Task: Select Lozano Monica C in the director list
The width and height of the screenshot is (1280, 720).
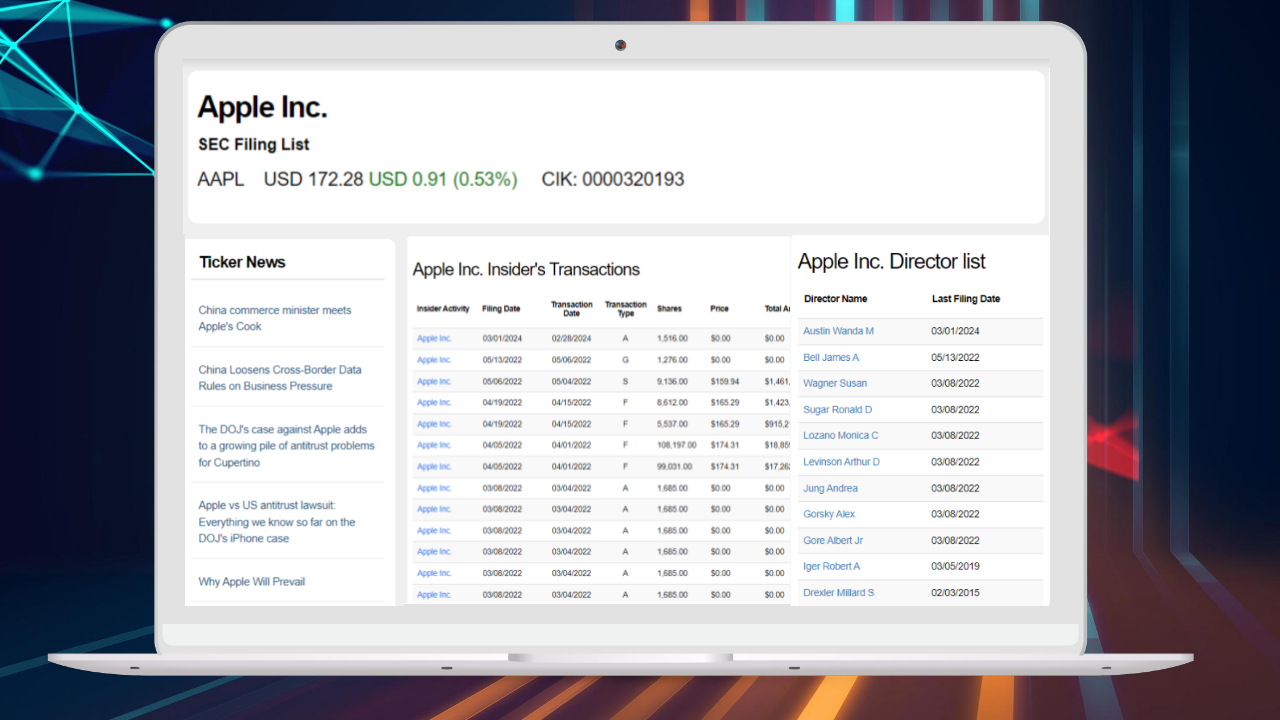Action: (x=840, y=435)
